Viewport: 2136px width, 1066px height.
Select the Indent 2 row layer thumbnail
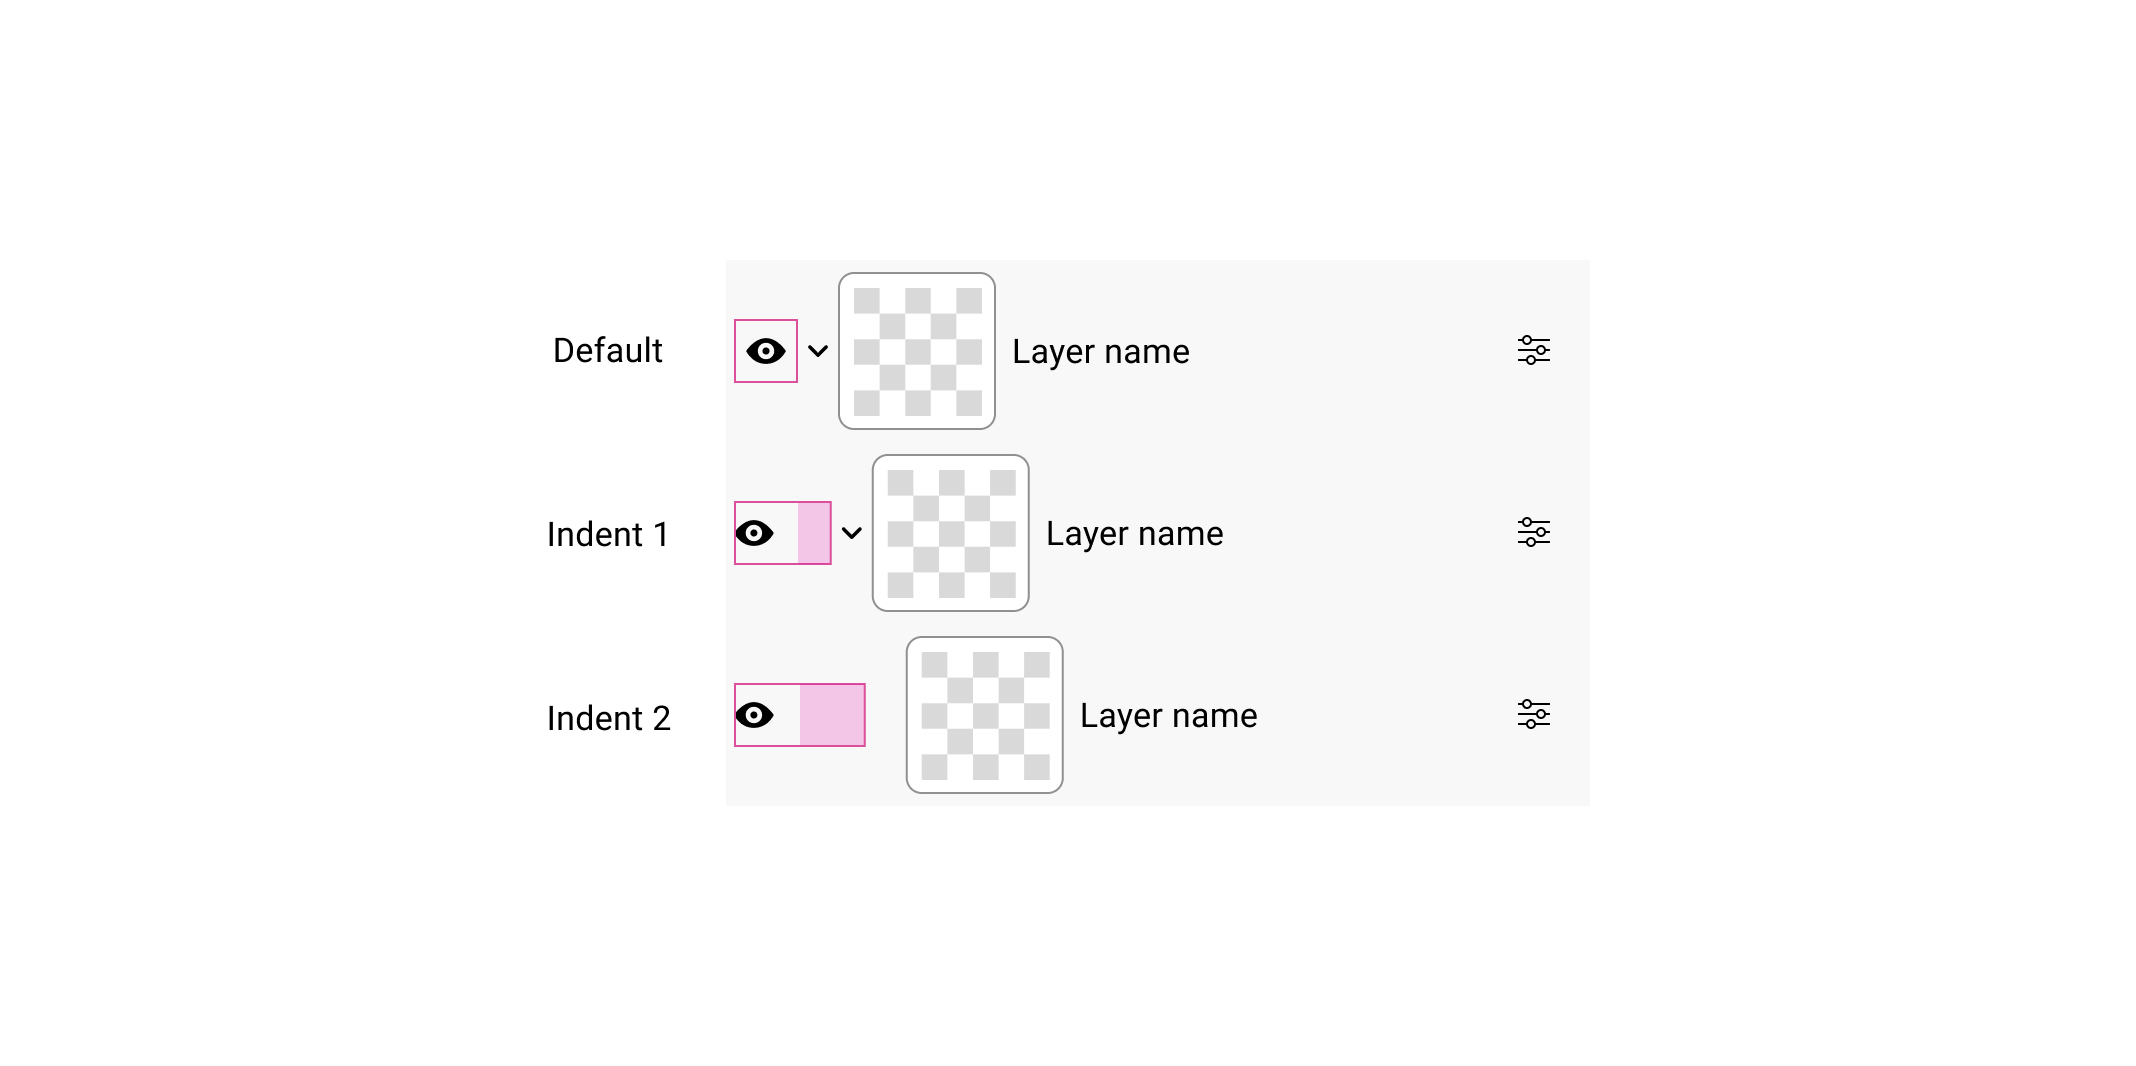point(985,715)
